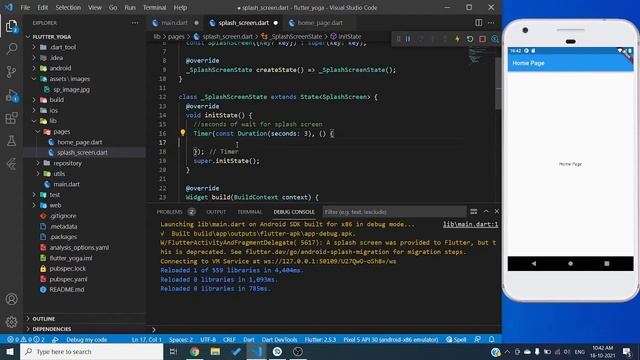This screenshot has height=360, width=640.
Task: Open the Search view in activity bar
Action: coord(11,49)
